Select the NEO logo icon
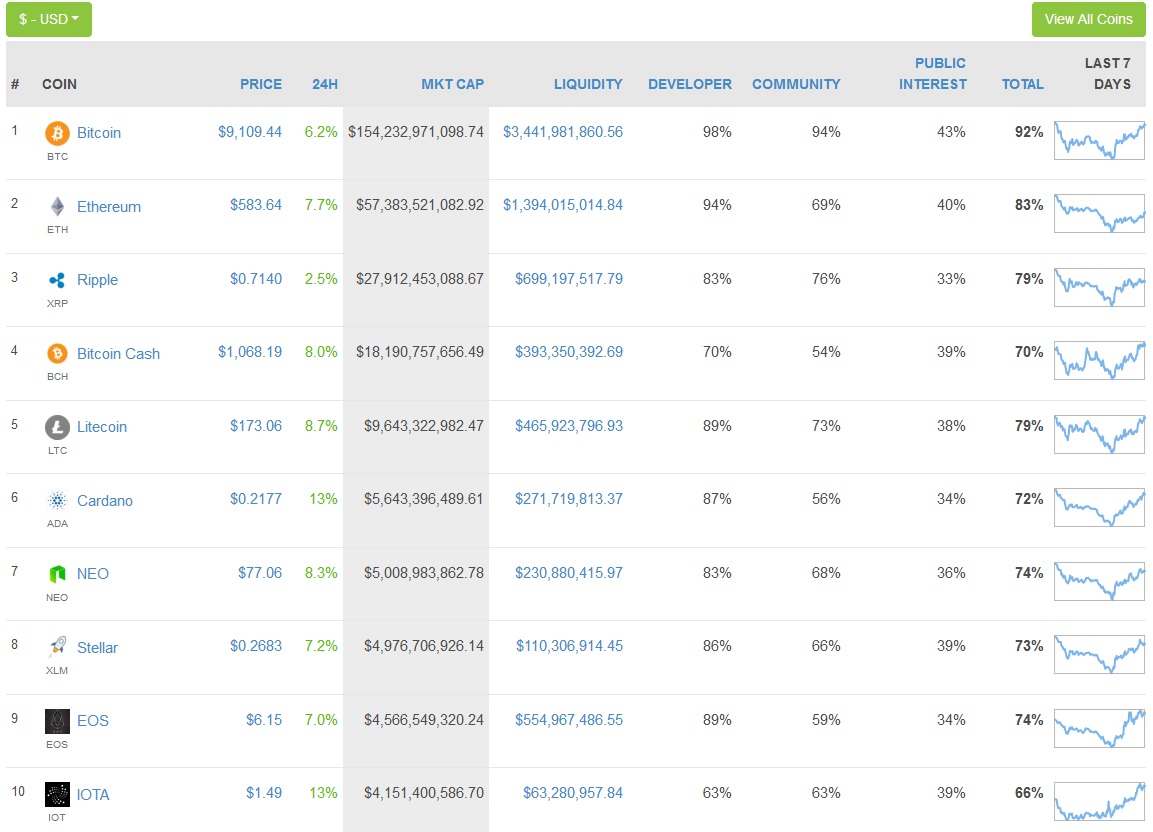The width and height of the screenshot is (1153, 832). [57, 573]
